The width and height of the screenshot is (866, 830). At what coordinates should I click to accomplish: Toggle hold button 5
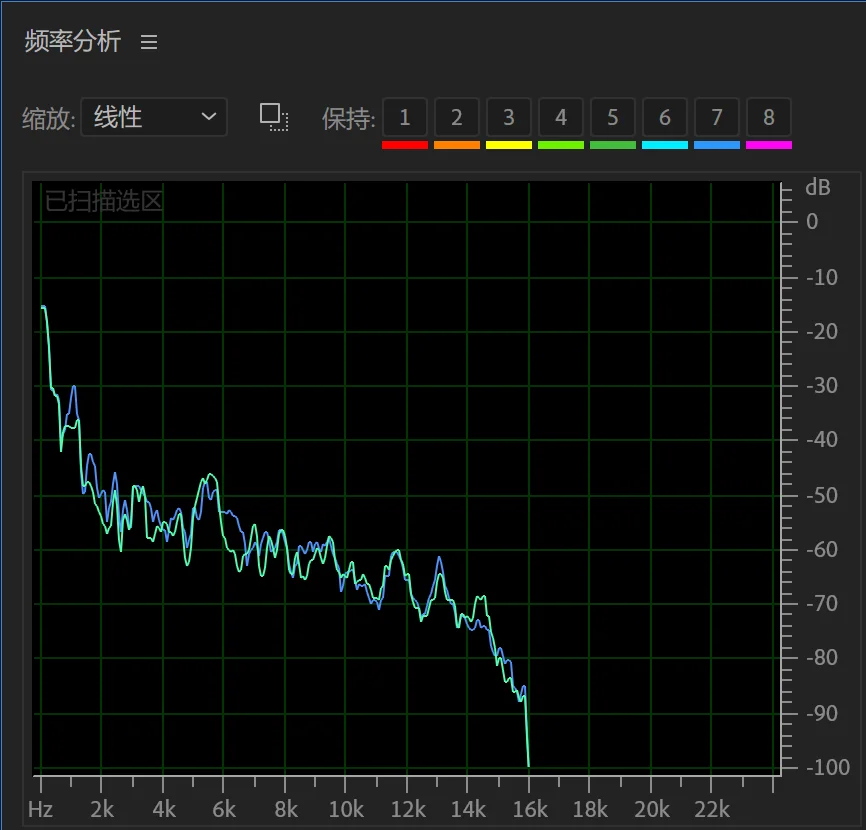tap(612, 117)
